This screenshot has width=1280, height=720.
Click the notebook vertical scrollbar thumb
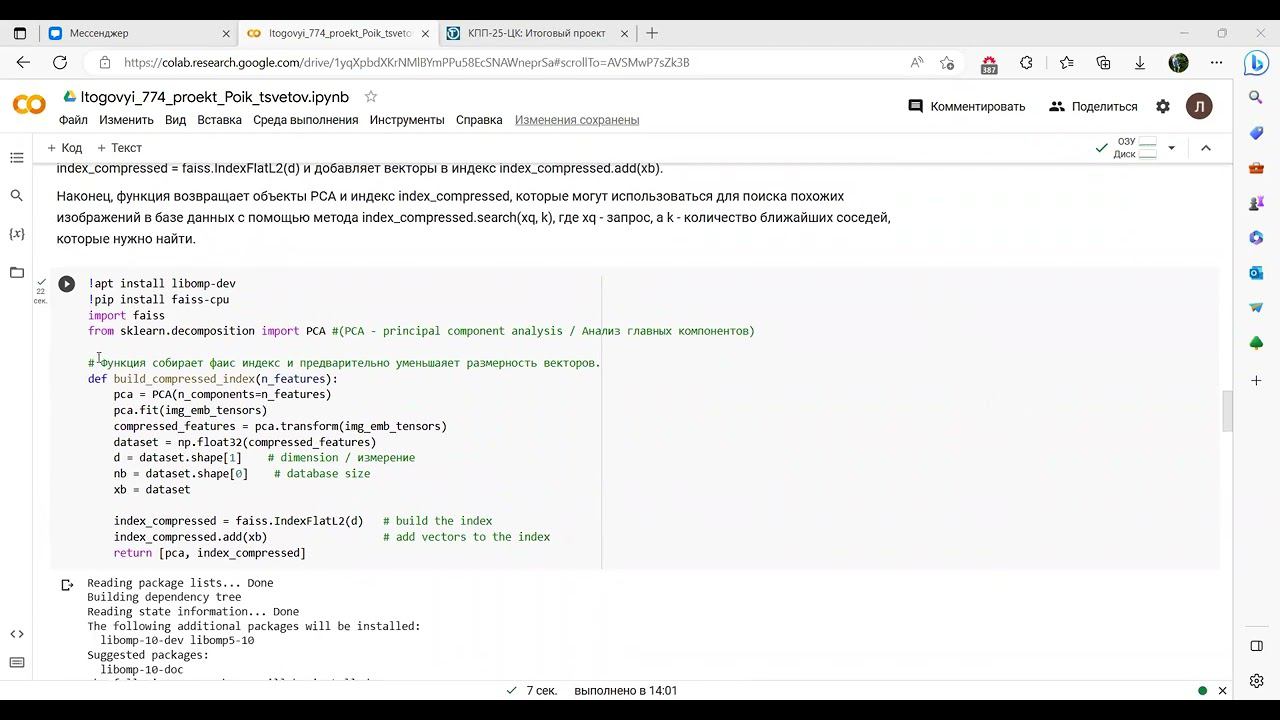[x=1227, y=411]
